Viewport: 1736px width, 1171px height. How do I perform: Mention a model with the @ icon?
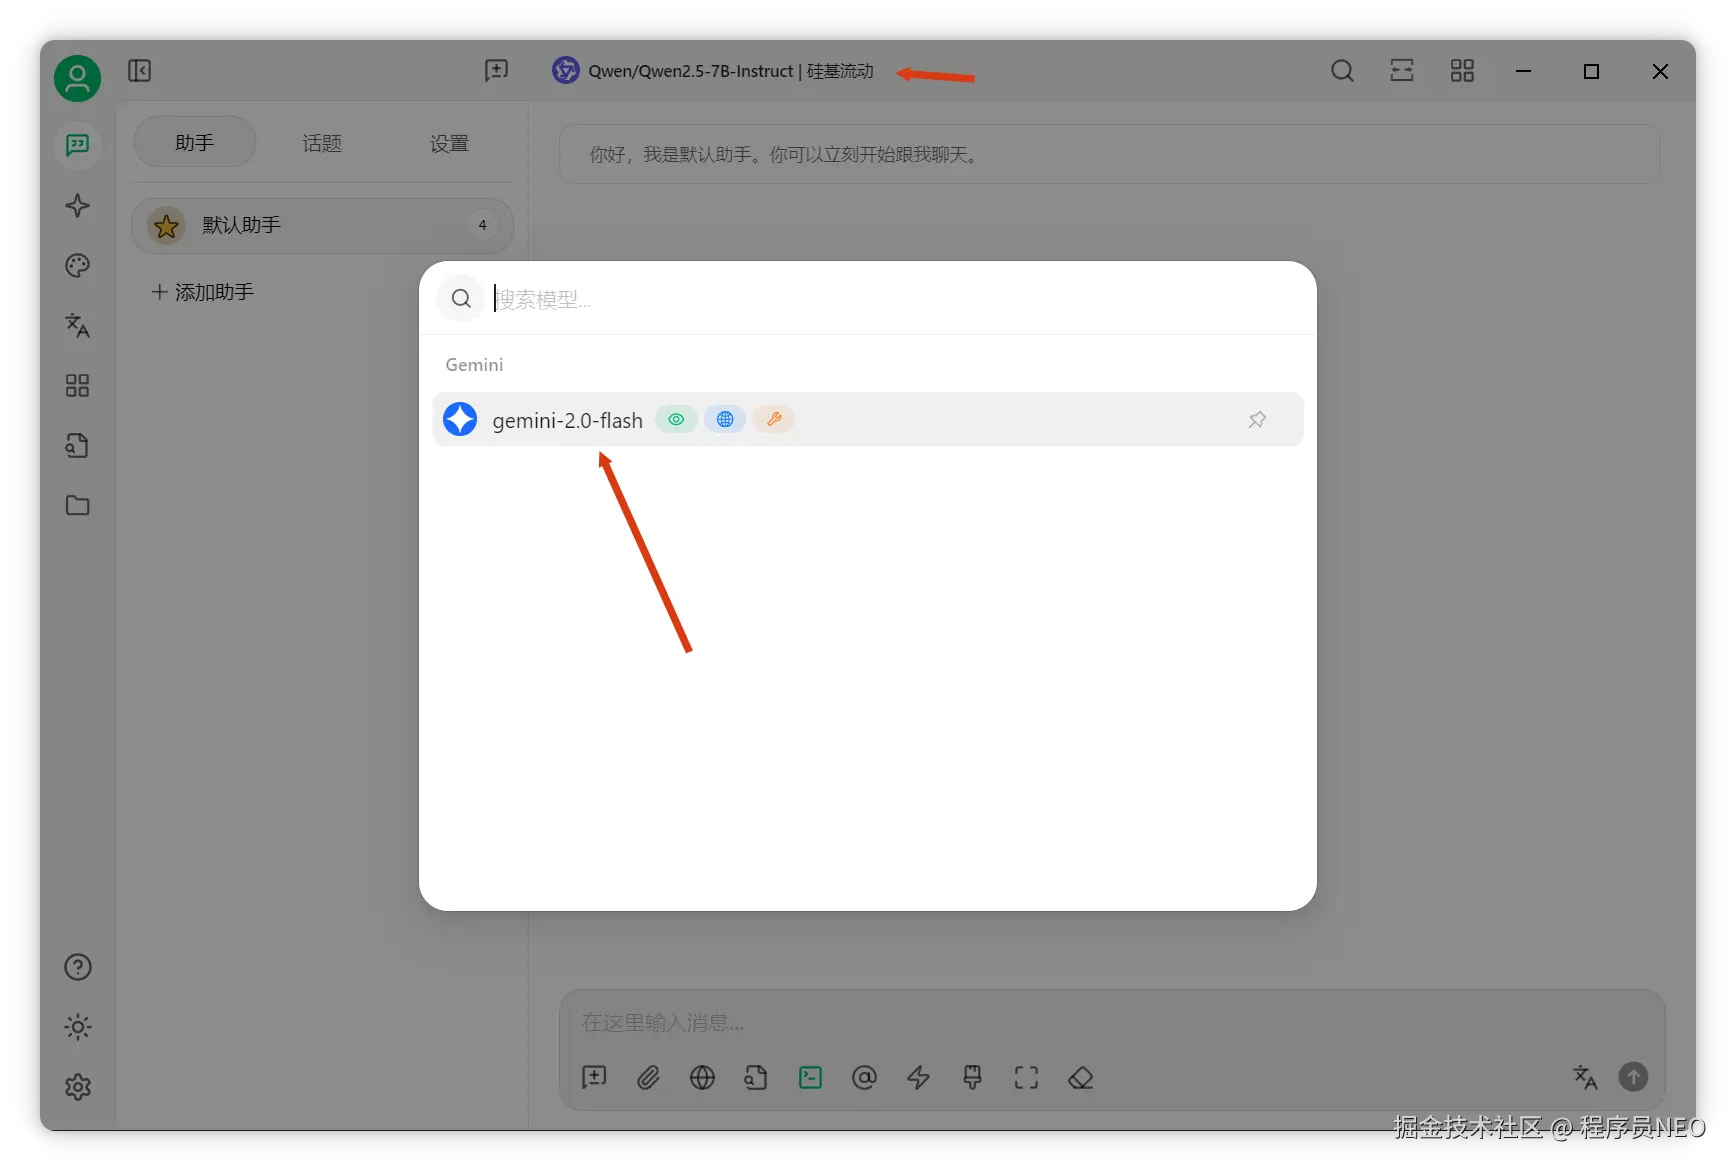864,1077
